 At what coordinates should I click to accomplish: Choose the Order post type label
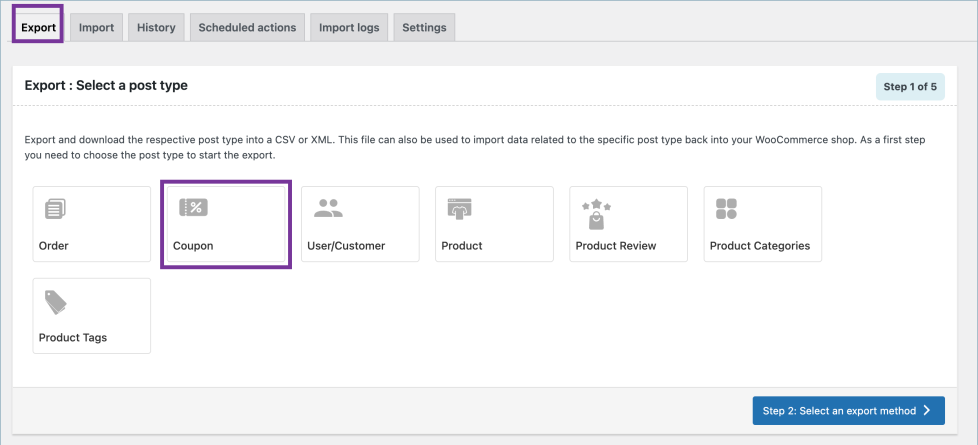click(54, 245)
